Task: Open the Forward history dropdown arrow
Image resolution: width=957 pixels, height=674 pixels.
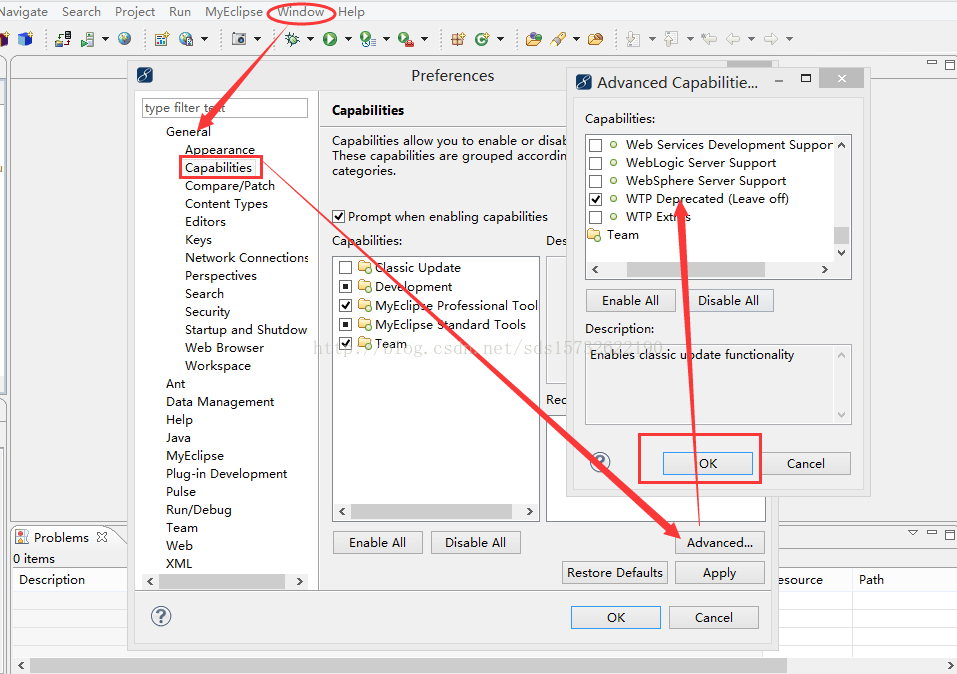Action: [x=789, y=39]
